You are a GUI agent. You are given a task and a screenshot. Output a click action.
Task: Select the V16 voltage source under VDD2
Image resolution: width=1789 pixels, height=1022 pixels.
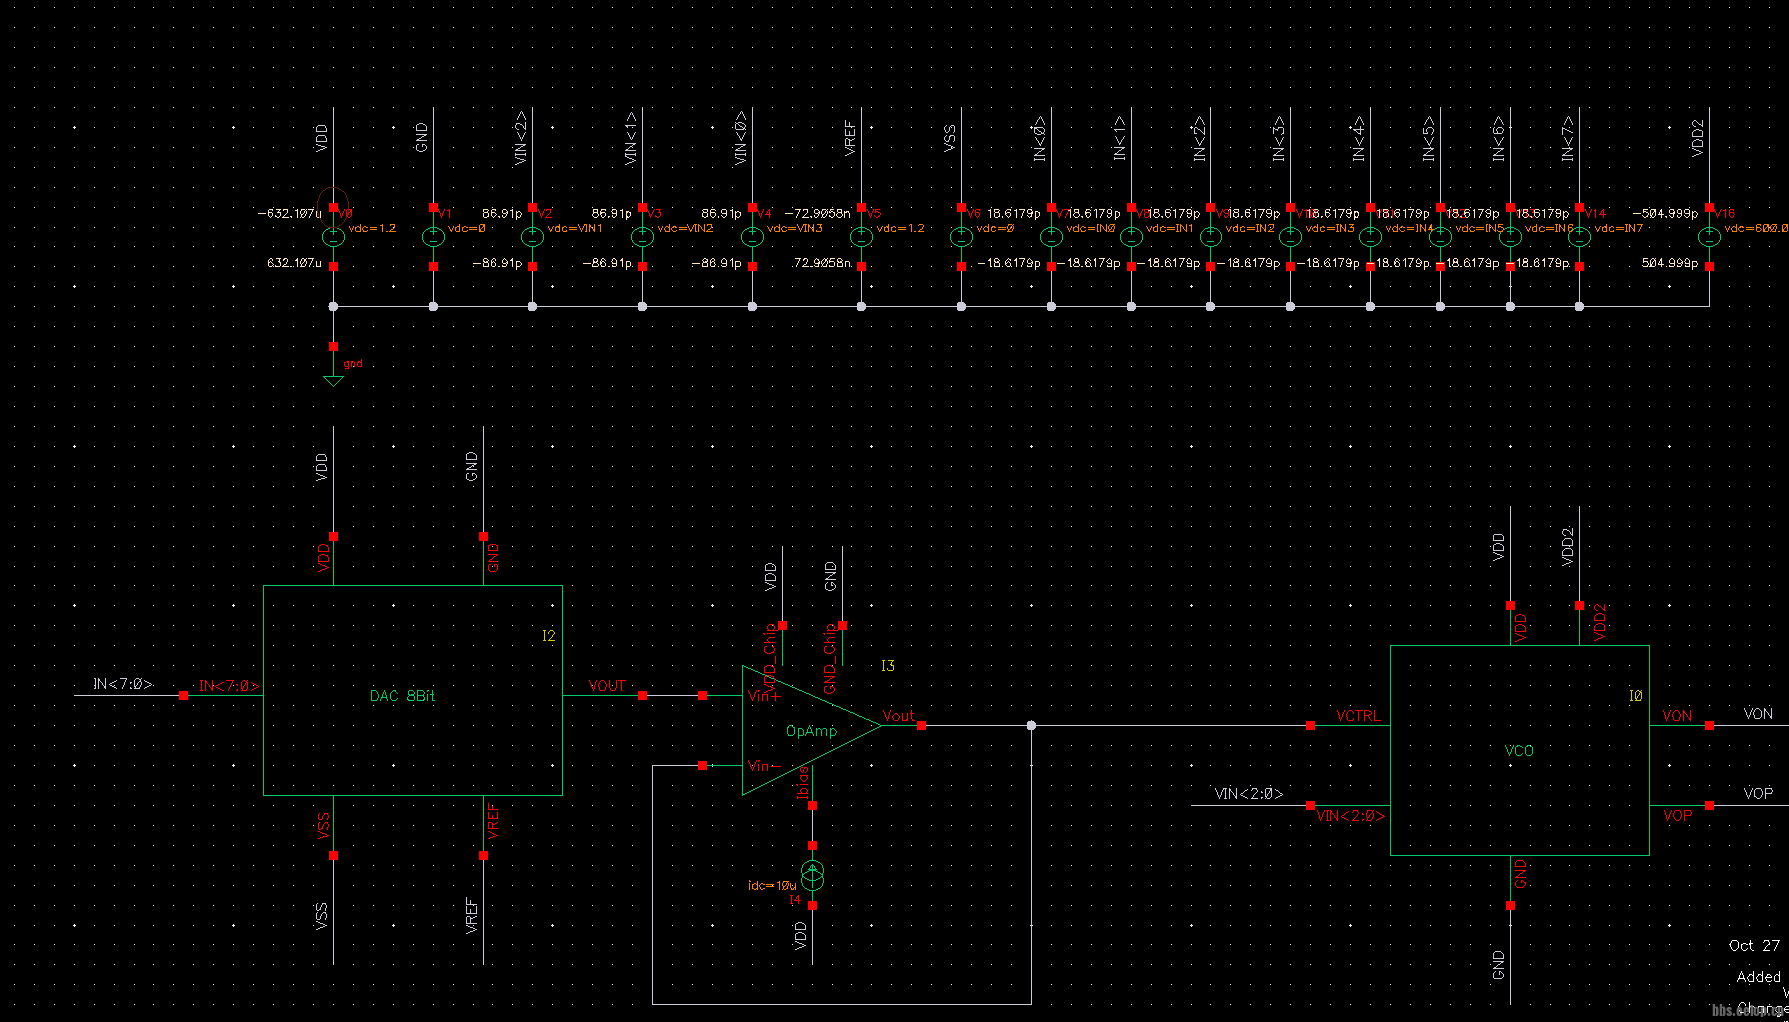pos(1709,237)
